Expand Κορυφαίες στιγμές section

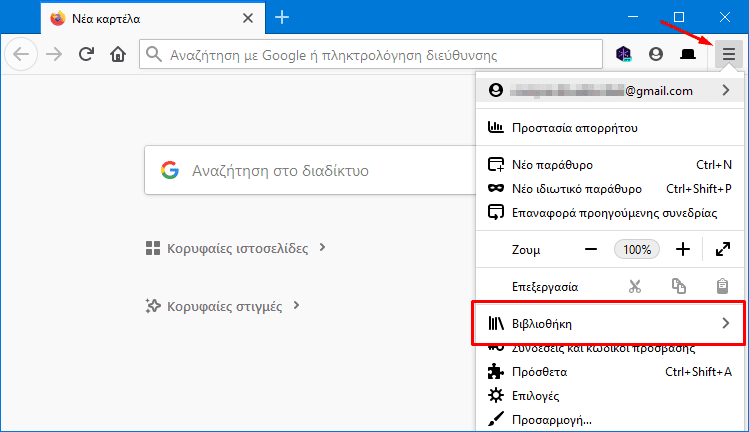click(x=223, y=306)
